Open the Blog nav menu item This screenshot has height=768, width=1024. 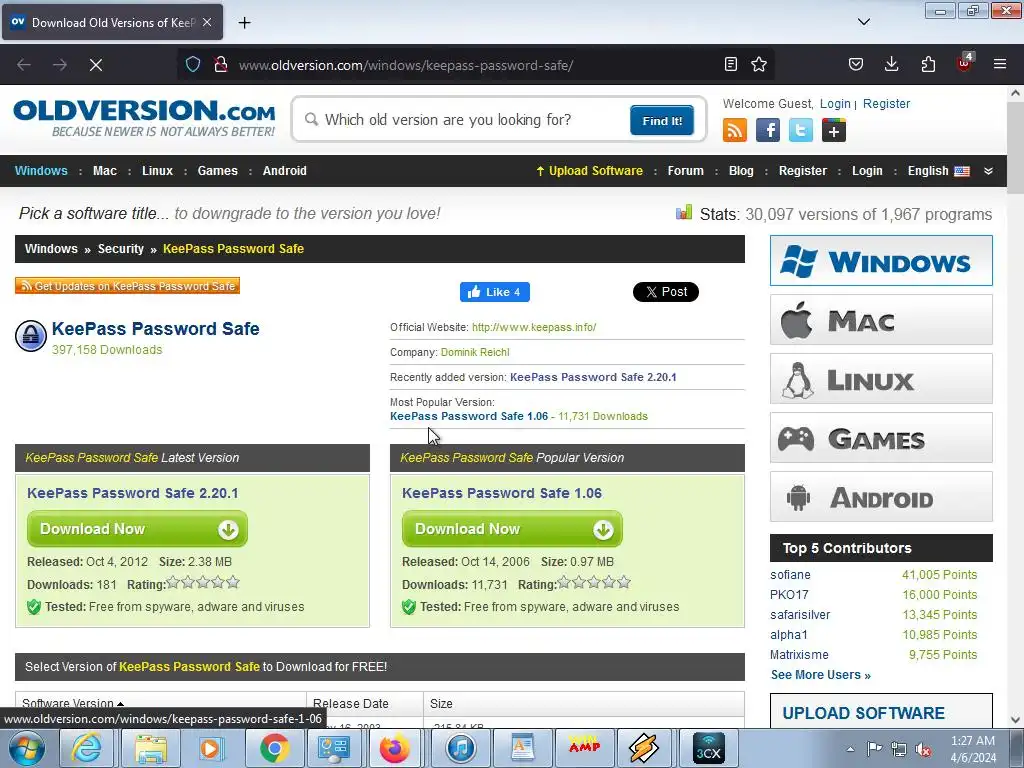(741, 171)
